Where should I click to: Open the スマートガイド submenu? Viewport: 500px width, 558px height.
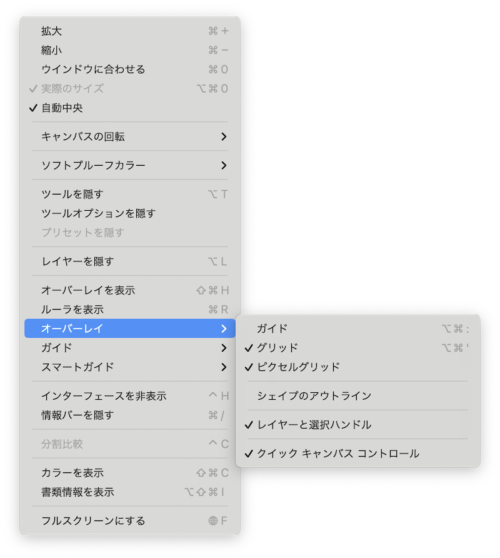coord(130,367)
